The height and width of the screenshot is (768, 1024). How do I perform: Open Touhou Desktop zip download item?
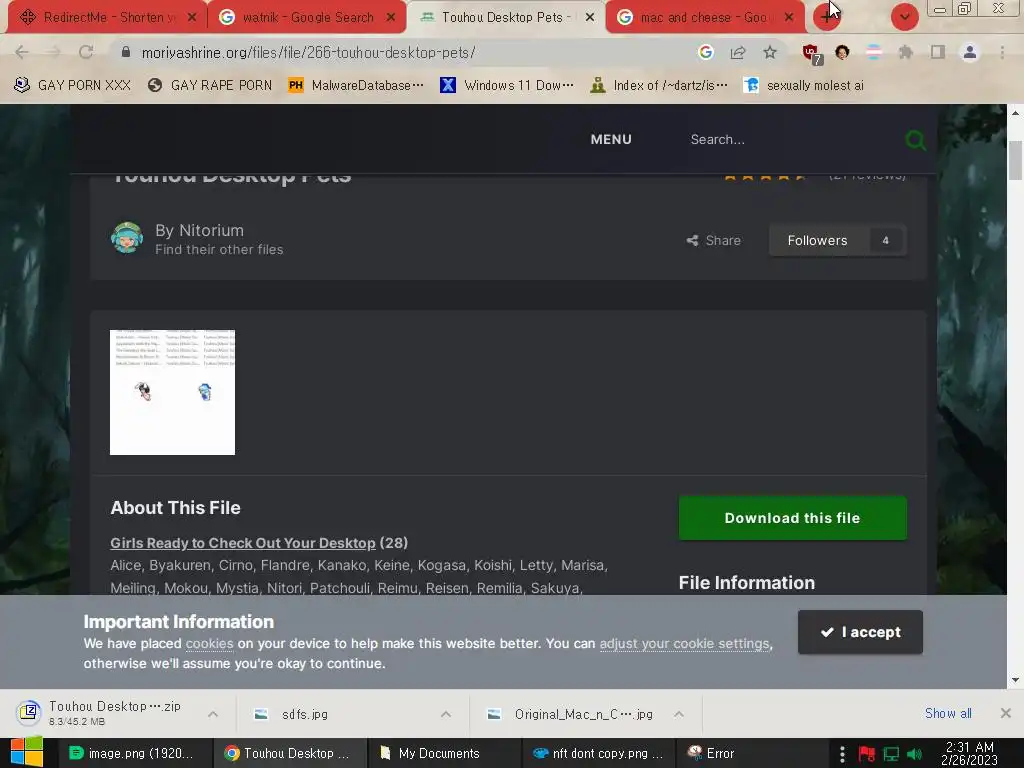[104, 713]
